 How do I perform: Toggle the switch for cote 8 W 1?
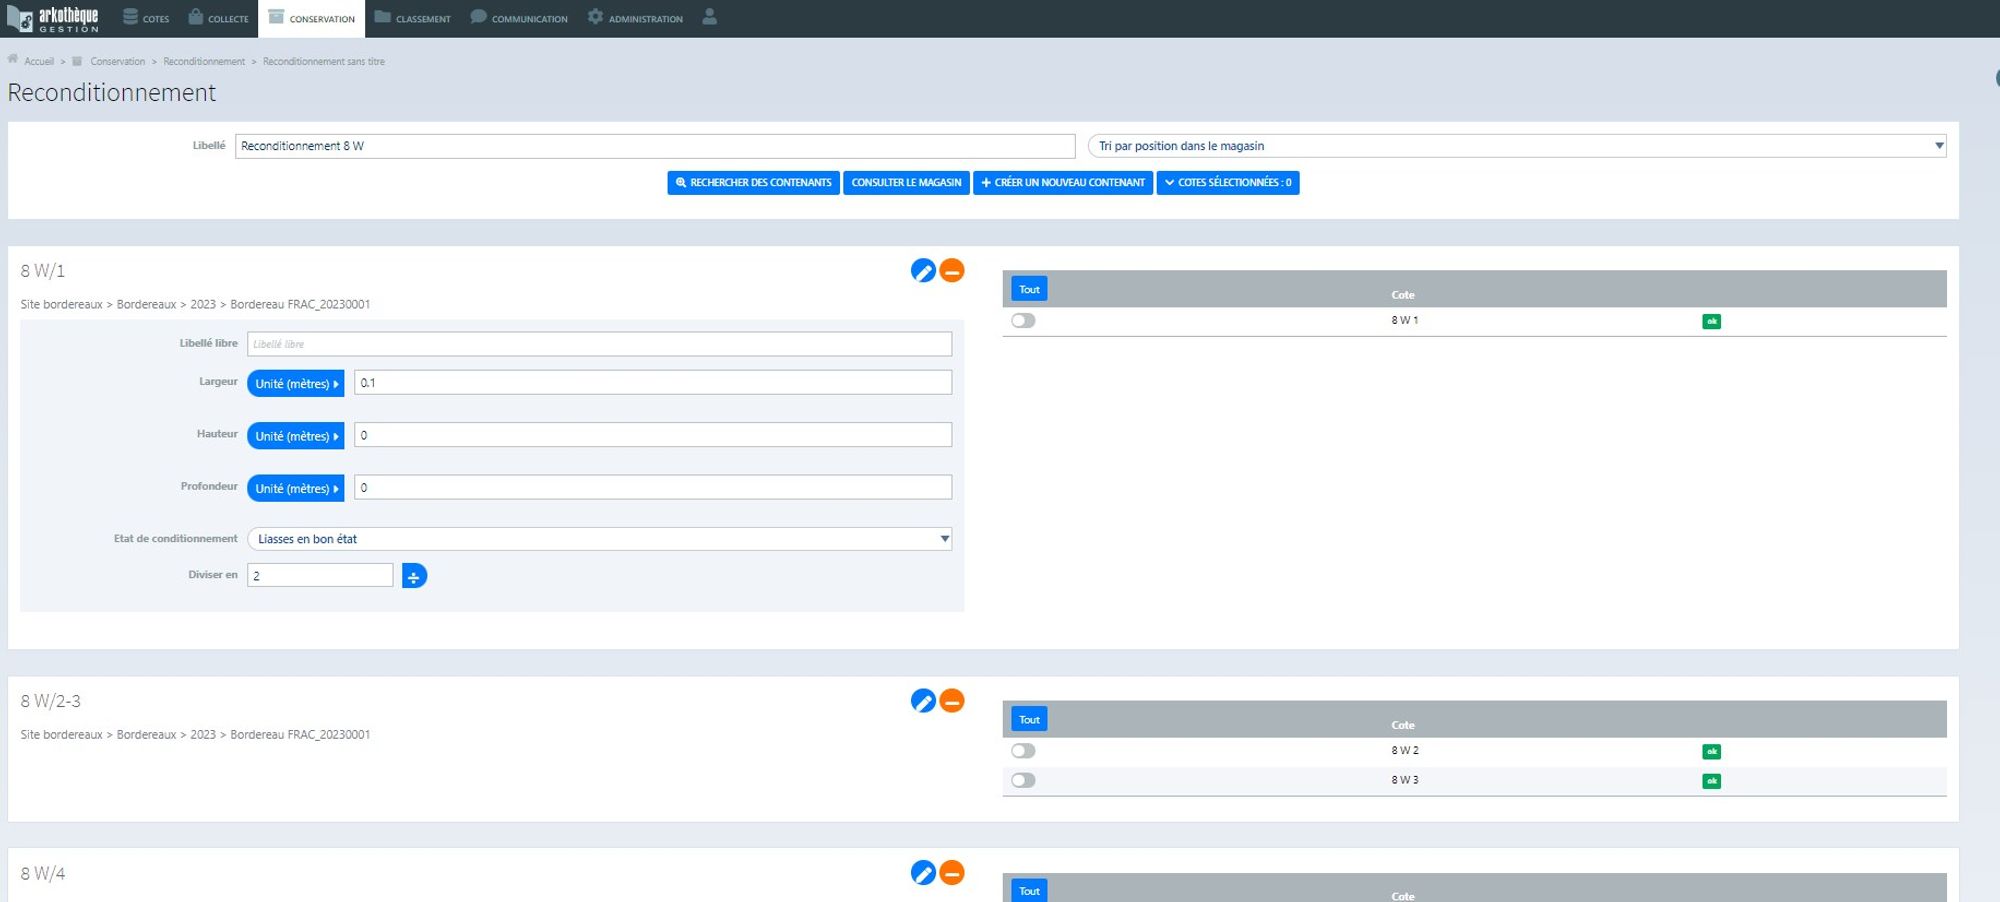point(1023,321)
